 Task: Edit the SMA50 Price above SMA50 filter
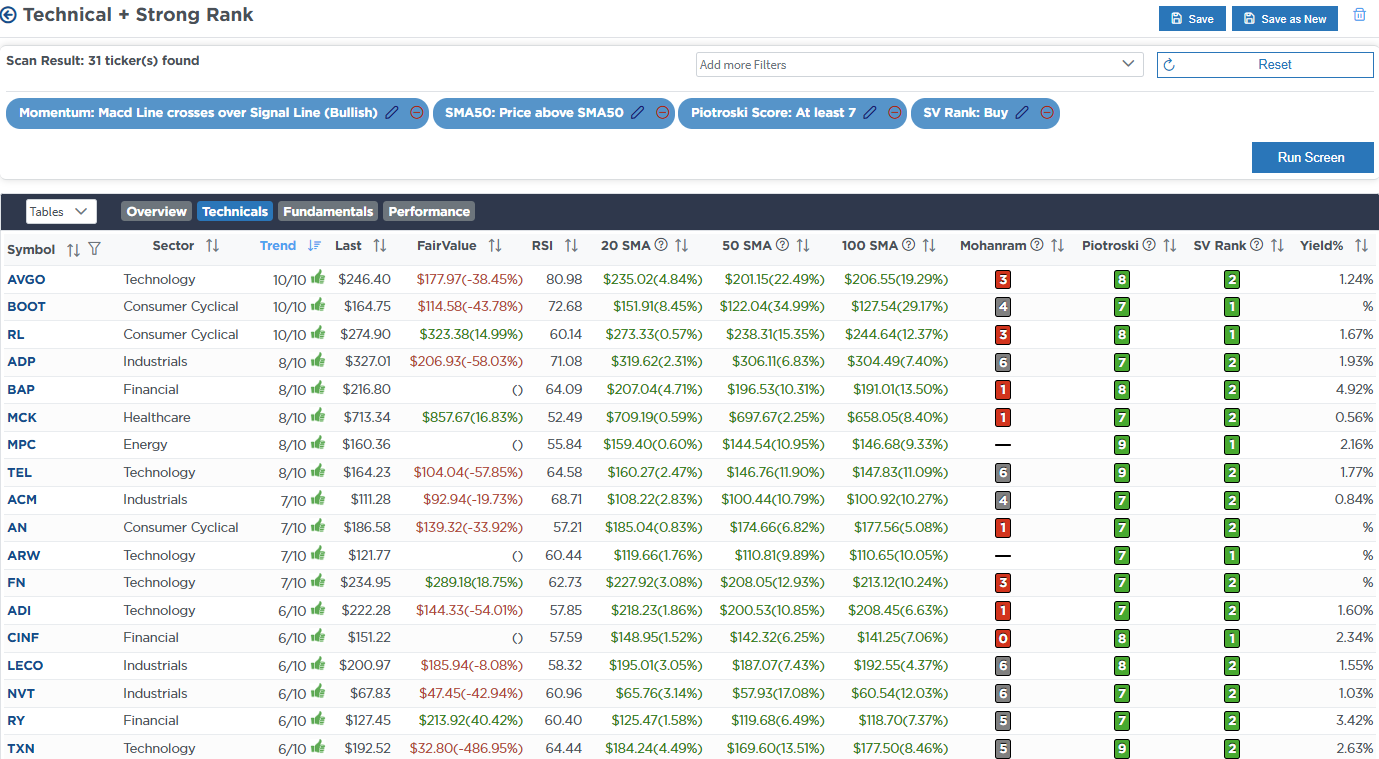coord(638,113)
